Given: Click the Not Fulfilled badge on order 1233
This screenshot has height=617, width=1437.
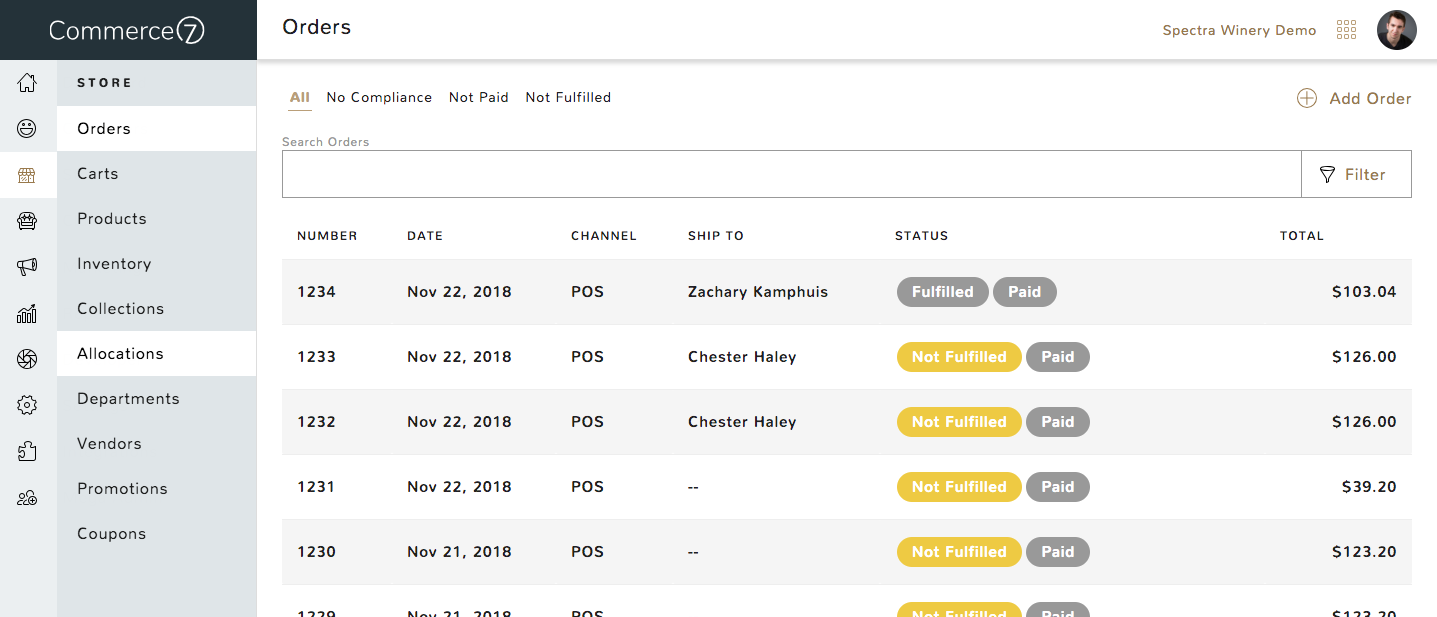Looking at the screenshot, I should coord(959,357).
